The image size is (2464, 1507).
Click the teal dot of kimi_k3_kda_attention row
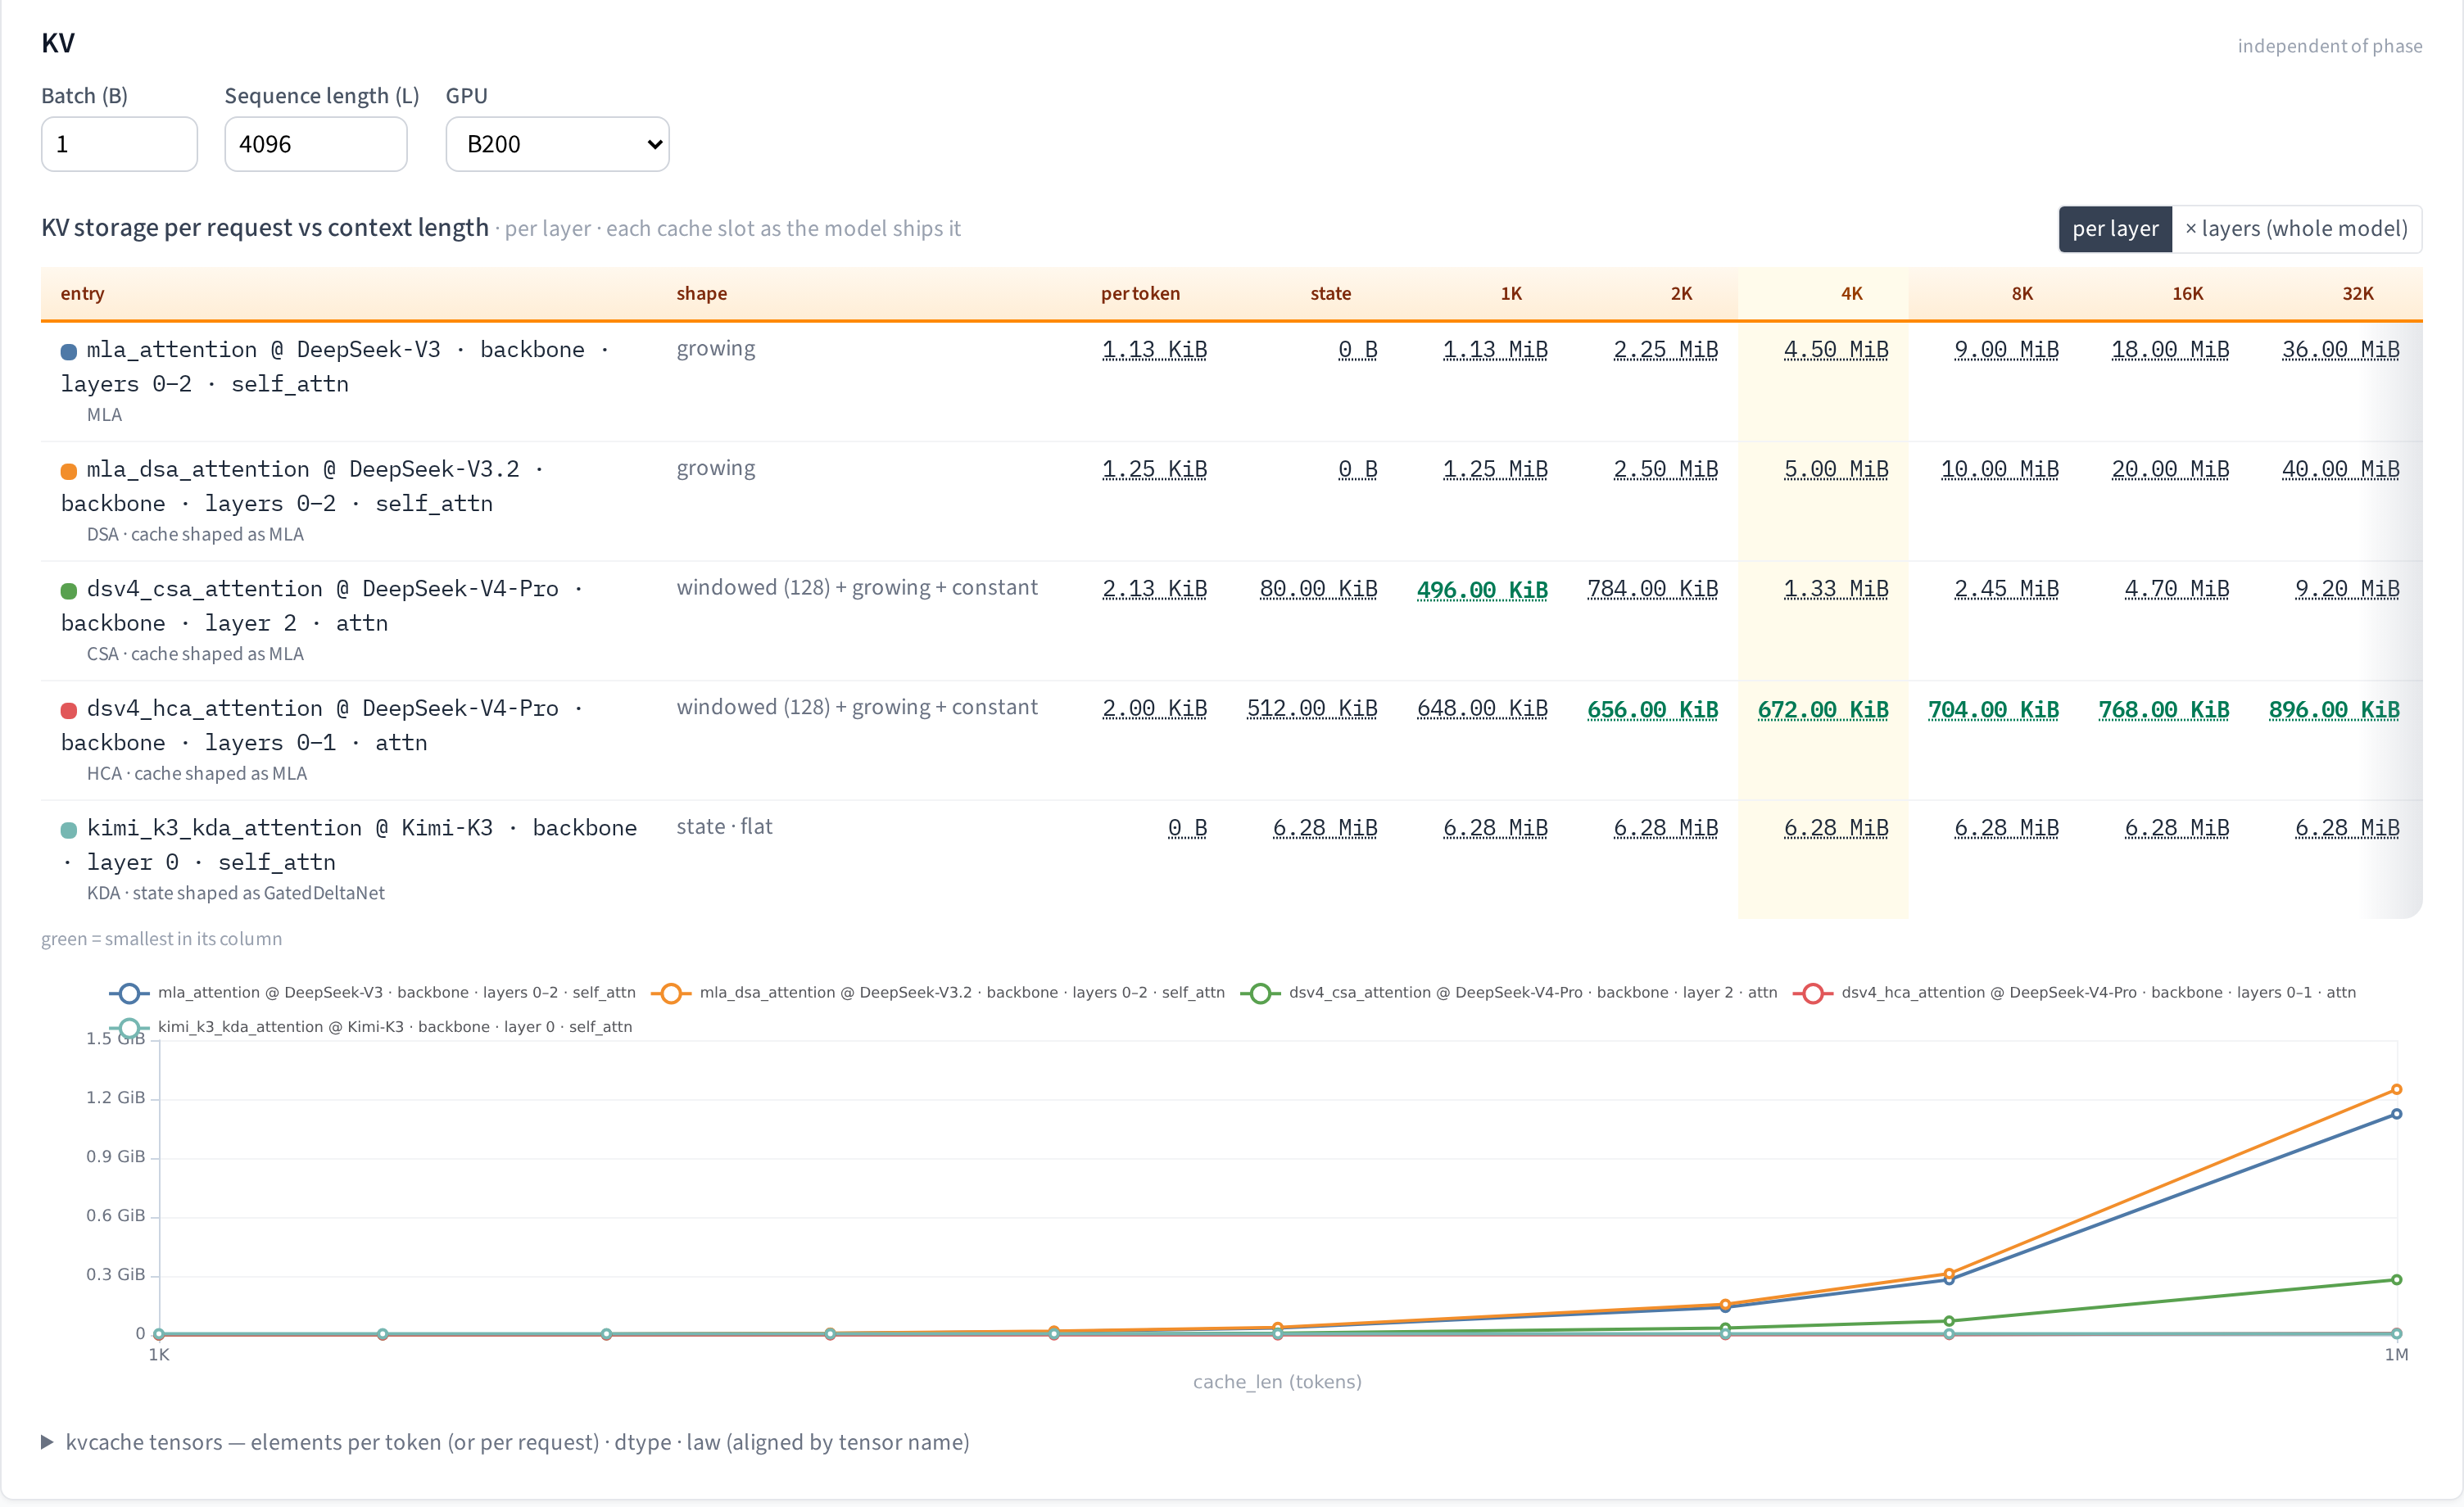pos(69,830)
